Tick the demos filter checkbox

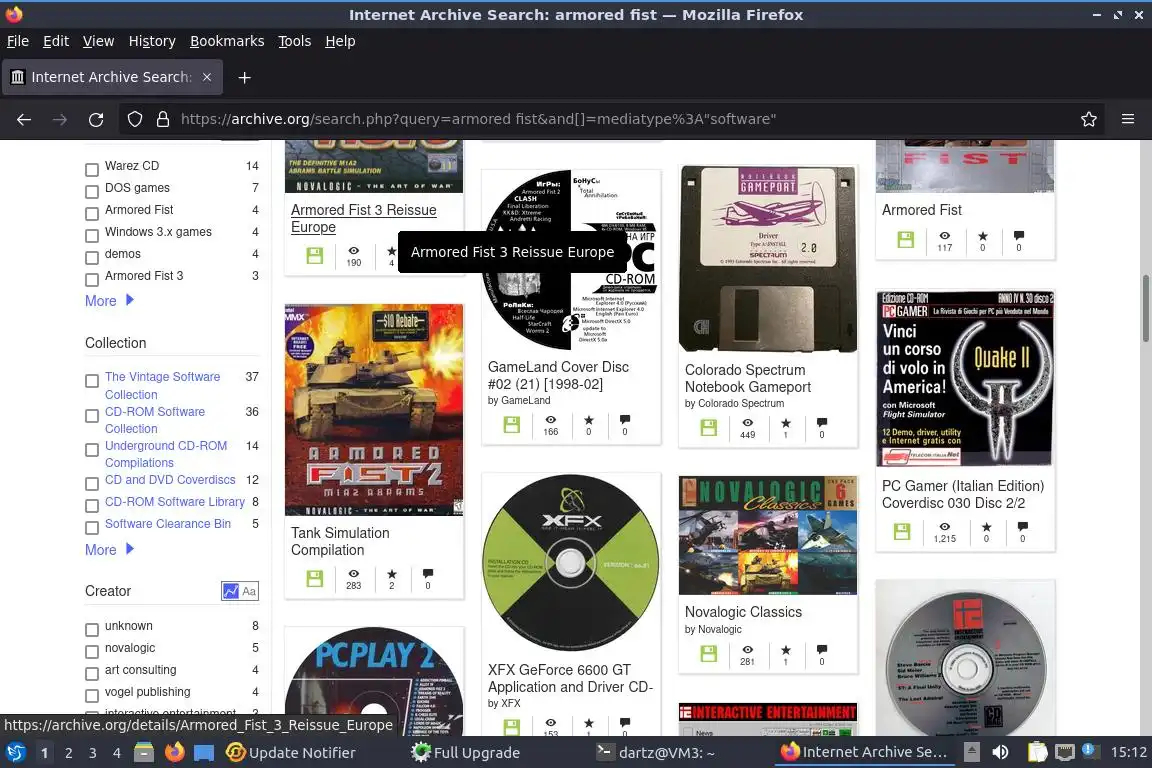[x=92, y=258]
